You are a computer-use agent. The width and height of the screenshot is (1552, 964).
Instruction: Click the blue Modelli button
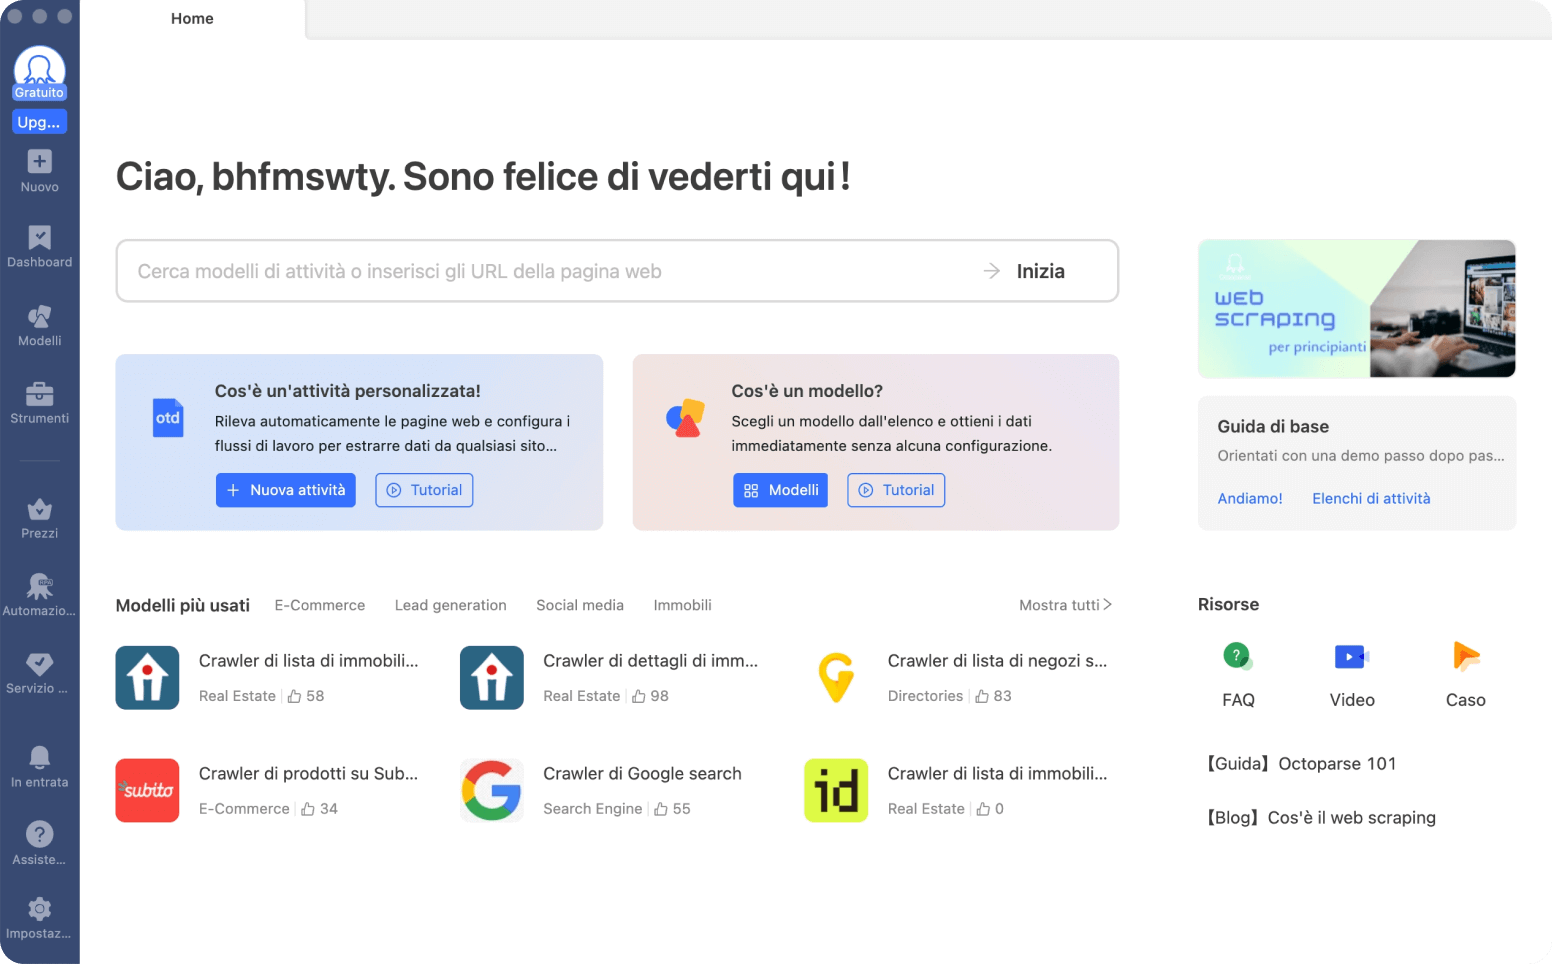(780, 490)
